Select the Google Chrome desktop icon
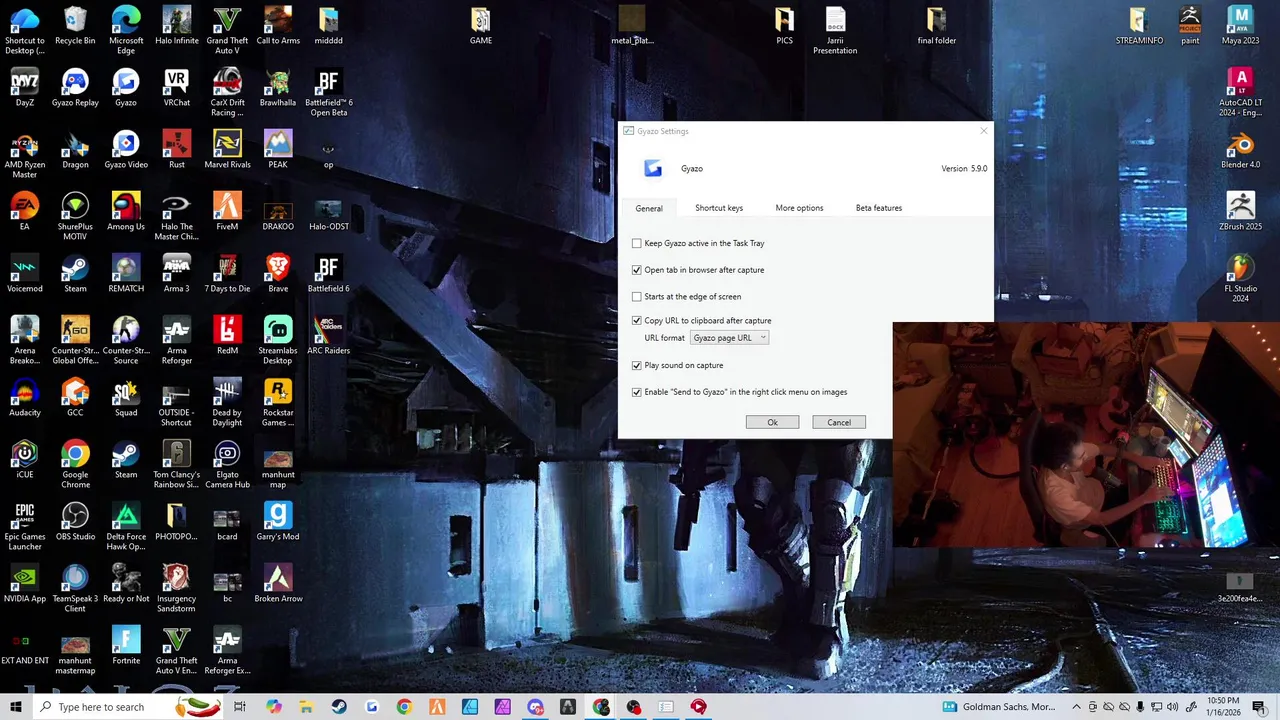This screenshot has width=1280, height=720. click(x=75, y=465)
